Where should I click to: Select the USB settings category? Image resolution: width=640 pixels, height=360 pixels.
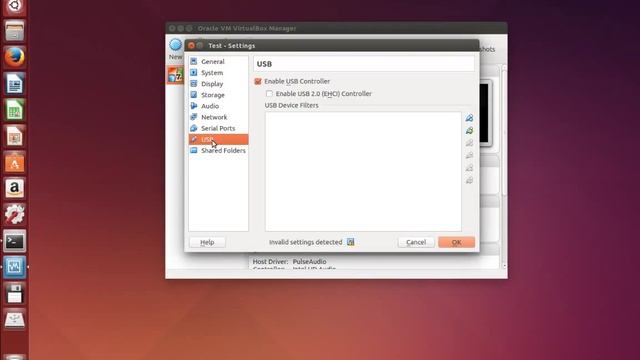point(218,139)
